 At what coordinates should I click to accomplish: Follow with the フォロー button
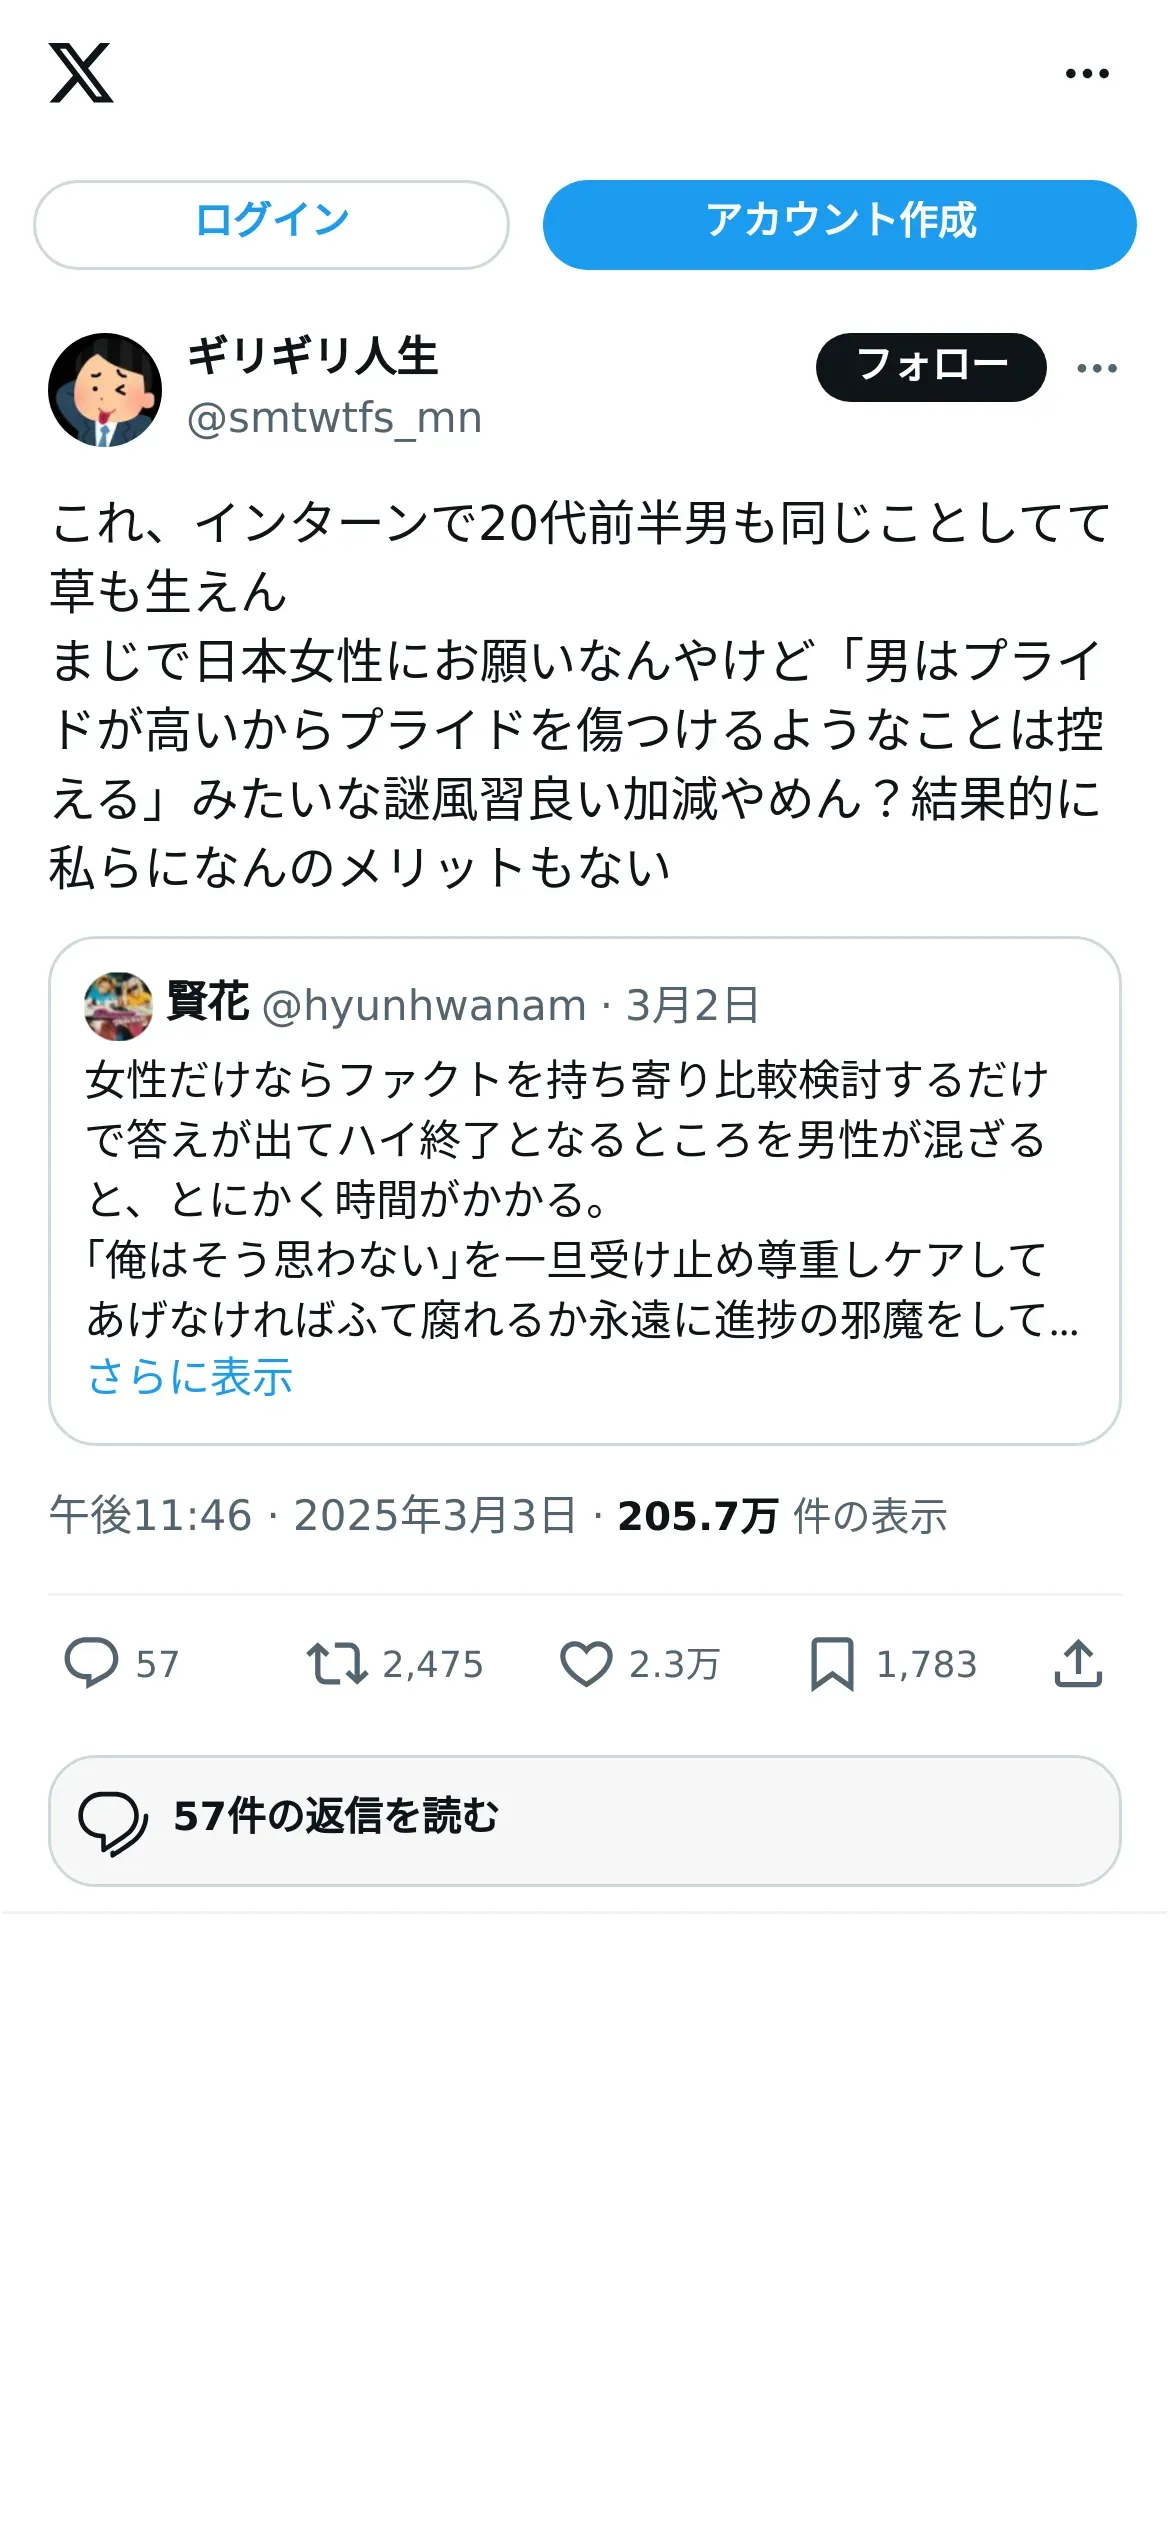point(931,367)
